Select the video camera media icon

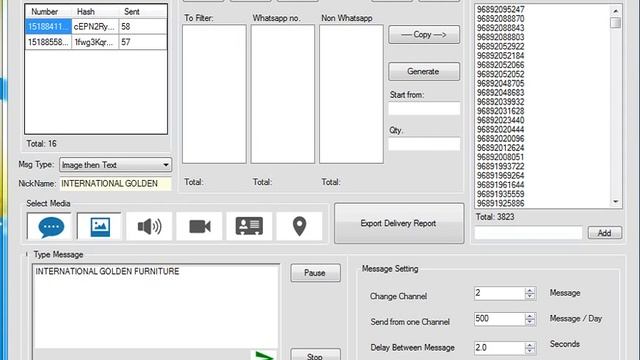click(x=200, y=226)
